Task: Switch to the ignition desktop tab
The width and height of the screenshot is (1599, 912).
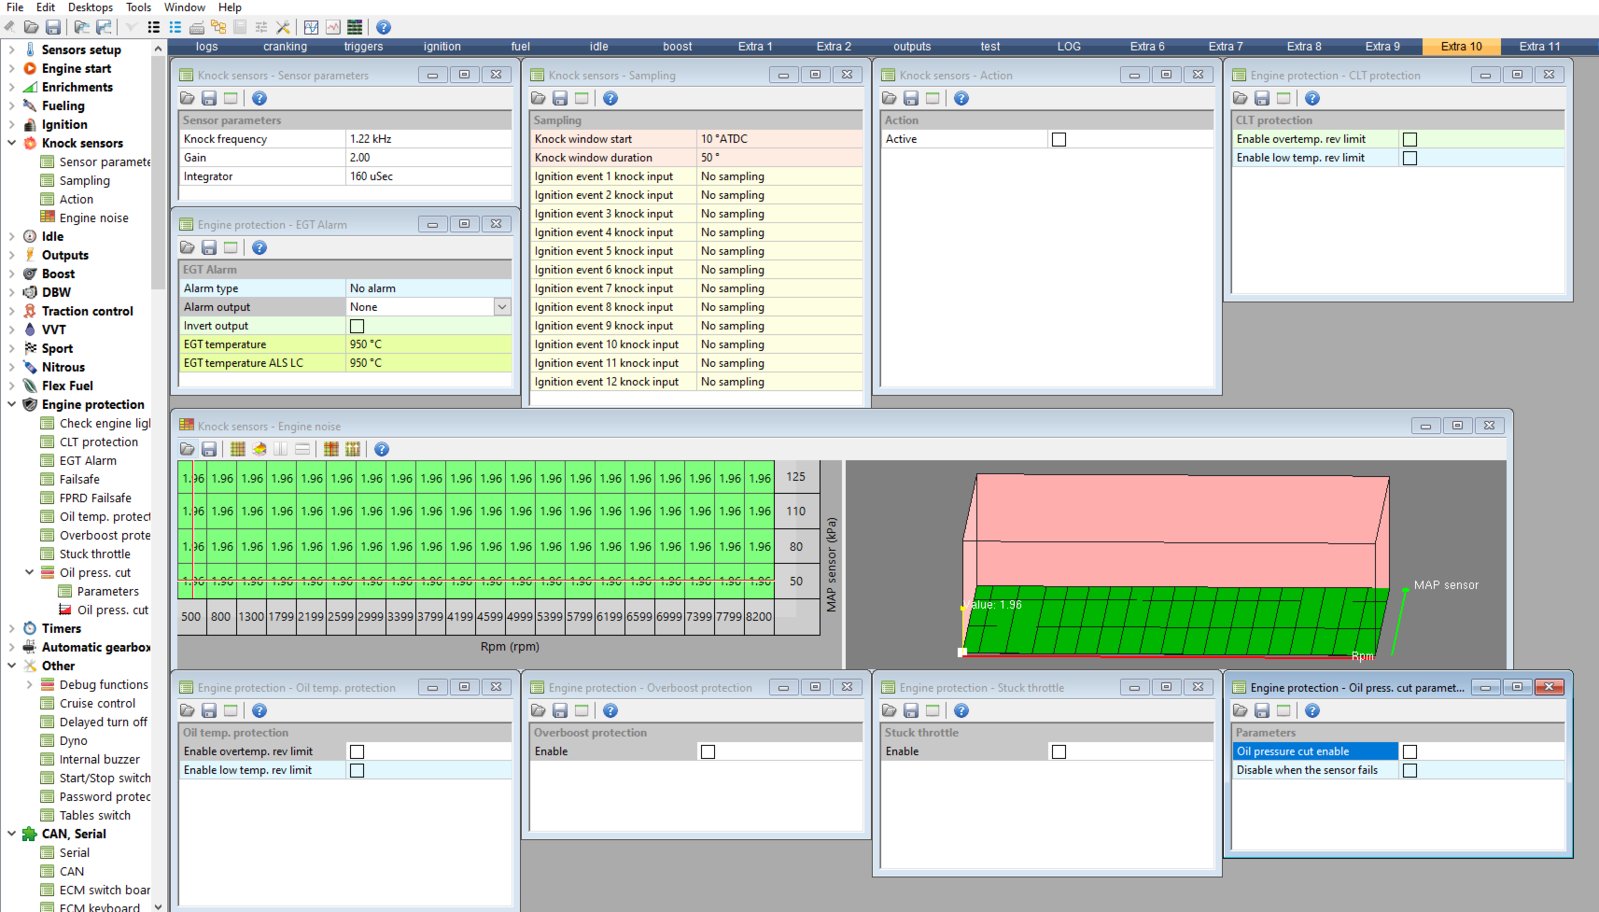Action: pos(442,46)
